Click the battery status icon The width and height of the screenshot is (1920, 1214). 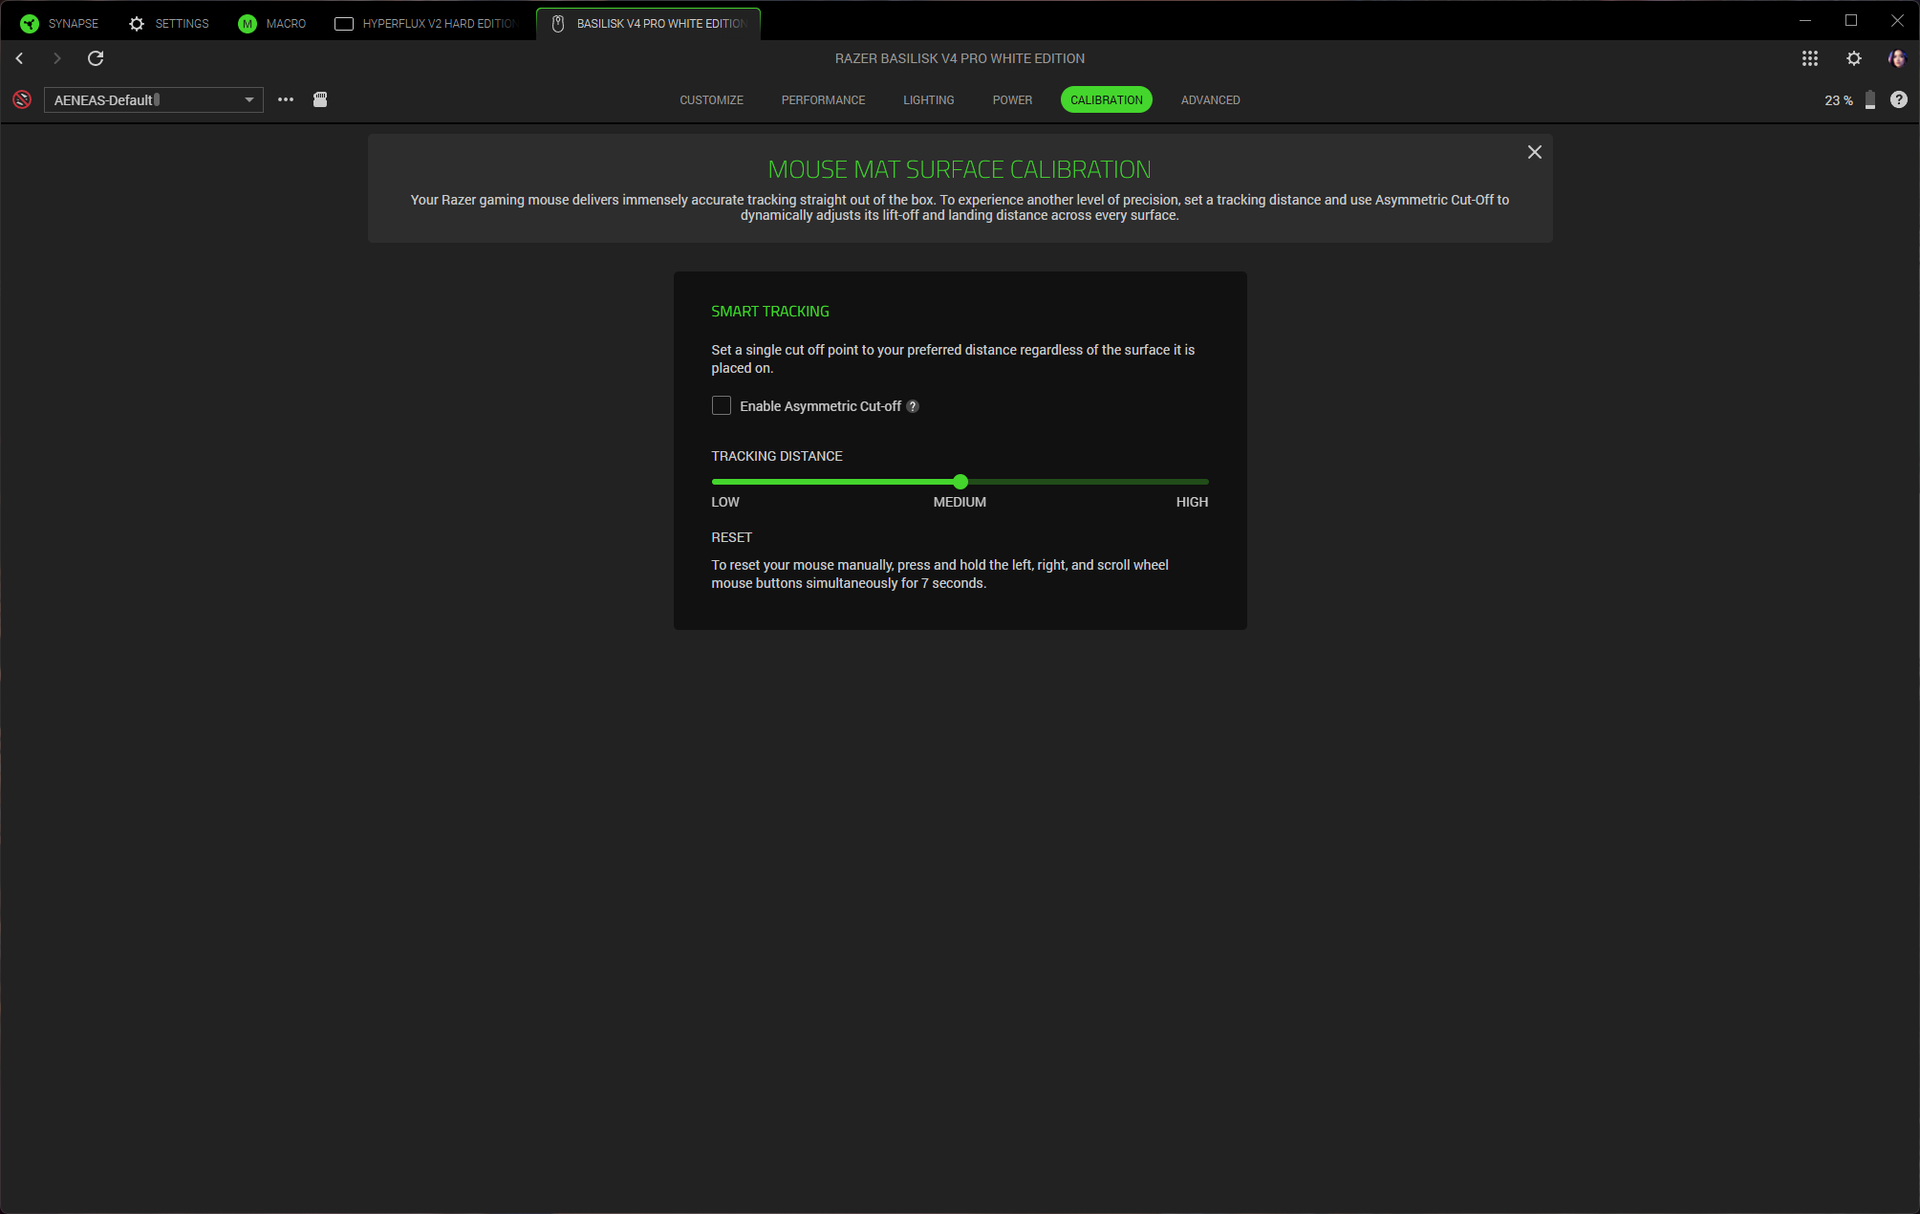(x=1870, y=100)
